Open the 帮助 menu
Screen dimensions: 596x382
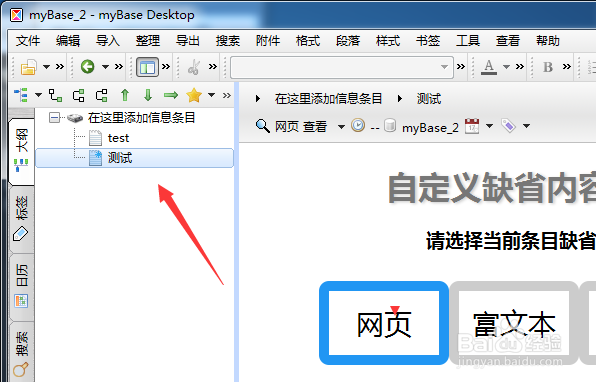pos(548,41)
